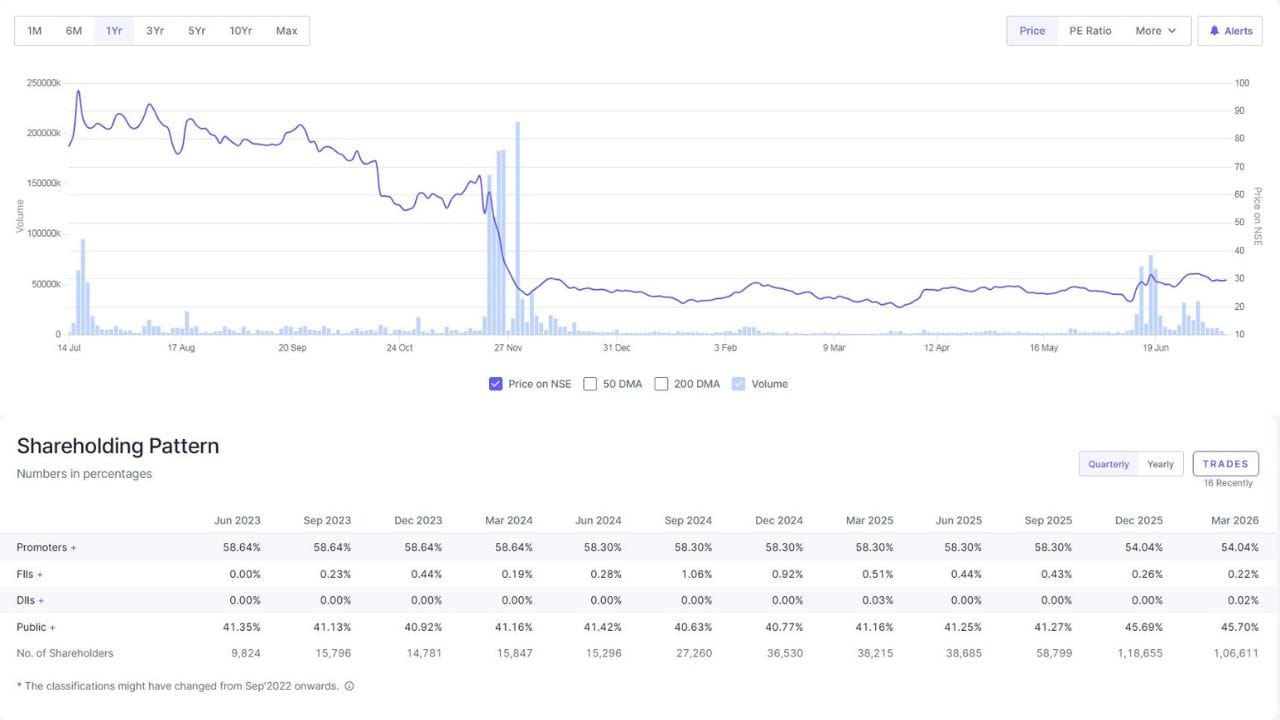Open the TRADES button
This screenshot has height=720, width=1280.
coord(1226,464)
